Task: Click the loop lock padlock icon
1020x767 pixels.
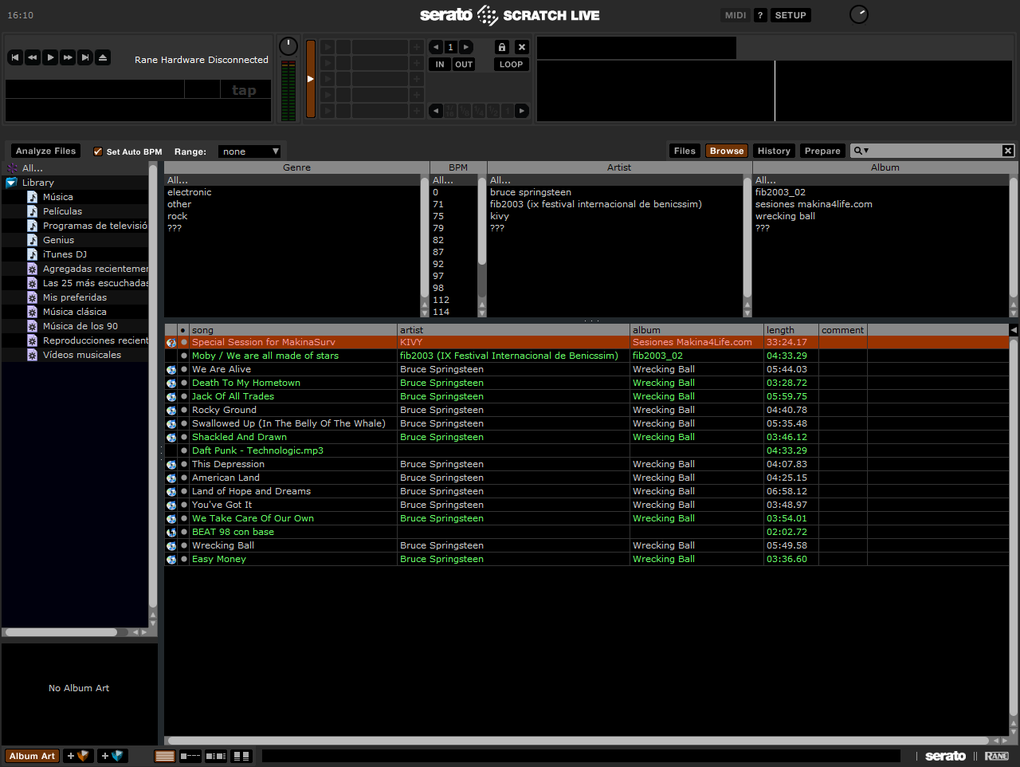Action: 502,47
